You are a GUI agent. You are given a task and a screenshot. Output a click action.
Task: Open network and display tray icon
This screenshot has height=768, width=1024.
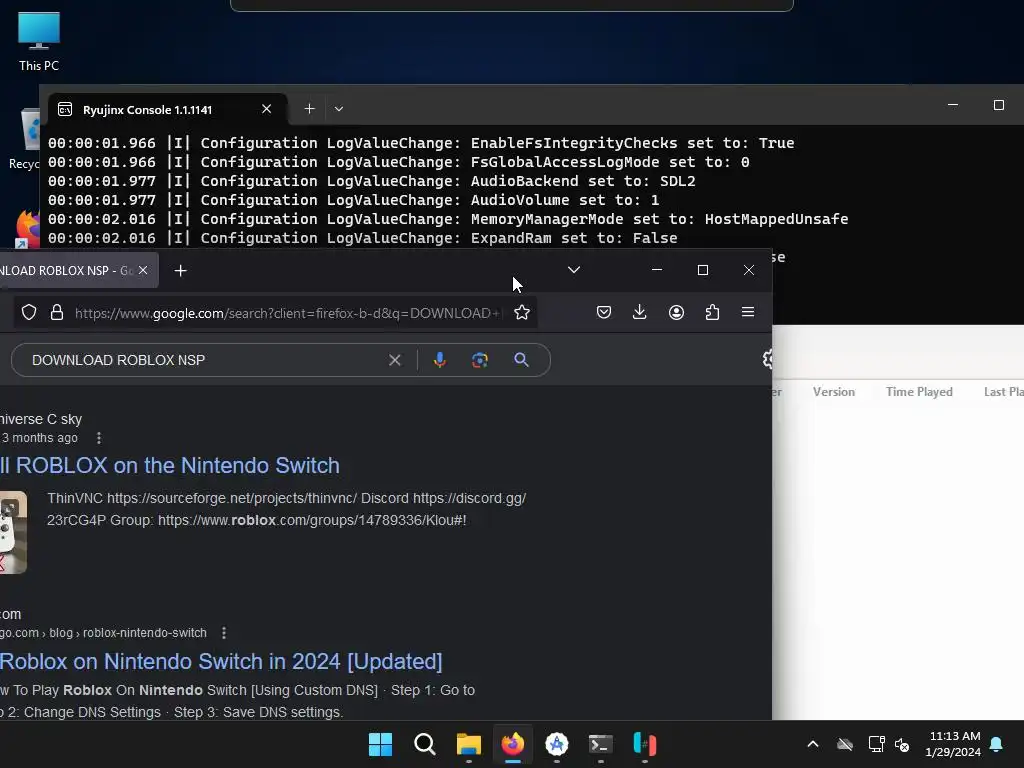(876, 744)
